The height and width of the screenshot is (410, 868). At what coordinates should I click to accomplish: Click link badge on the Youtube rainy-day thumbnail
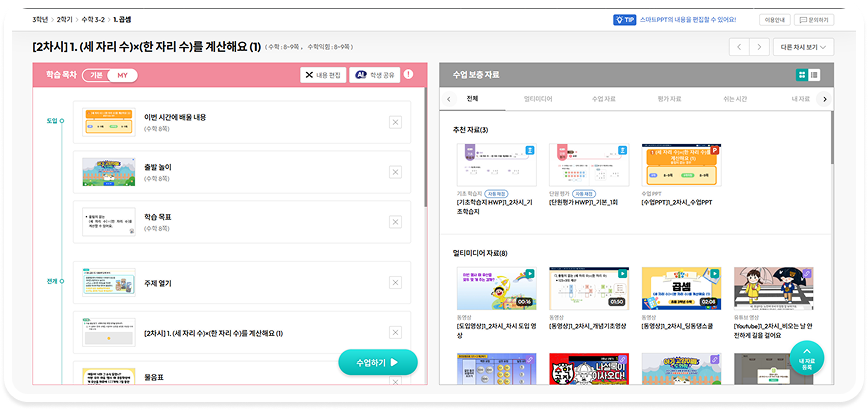point(807,273)
